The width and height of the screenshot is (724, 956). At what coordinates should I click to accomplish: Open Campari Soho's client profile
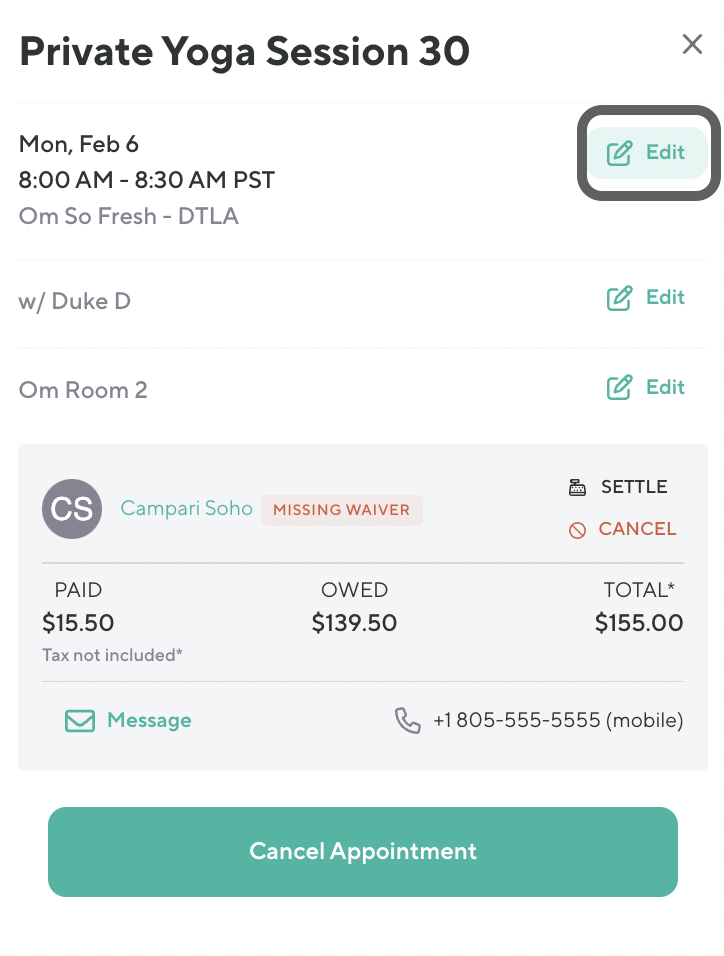click(186, 509)
